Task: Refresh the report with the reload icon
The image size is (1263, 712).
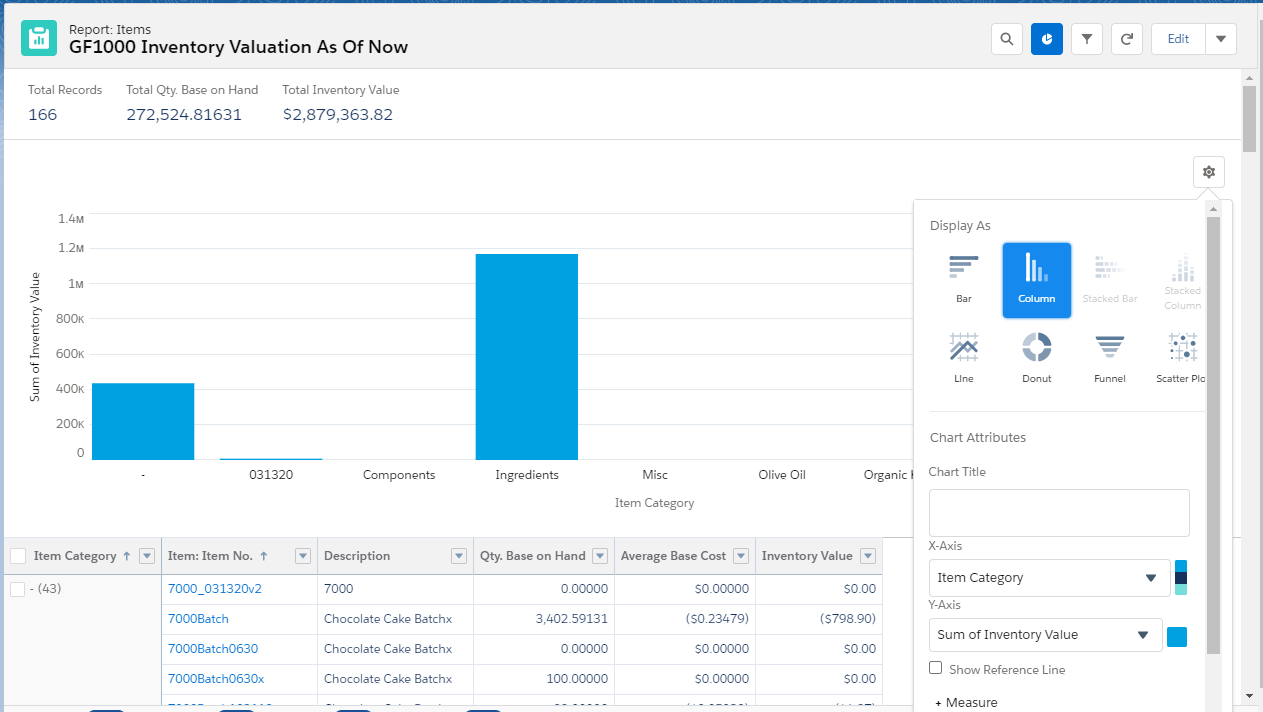Action: [x=1127, y=39]
